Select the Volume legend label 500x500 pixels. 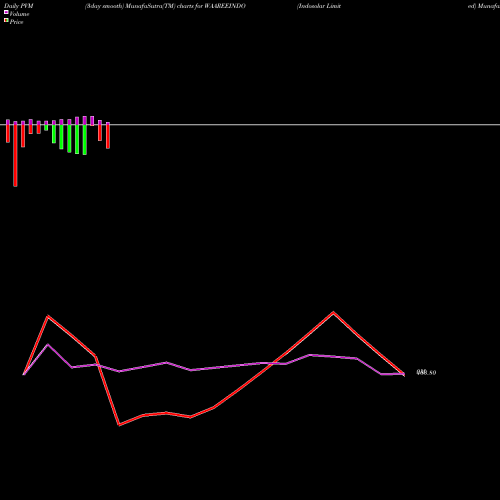click(19, 14)
